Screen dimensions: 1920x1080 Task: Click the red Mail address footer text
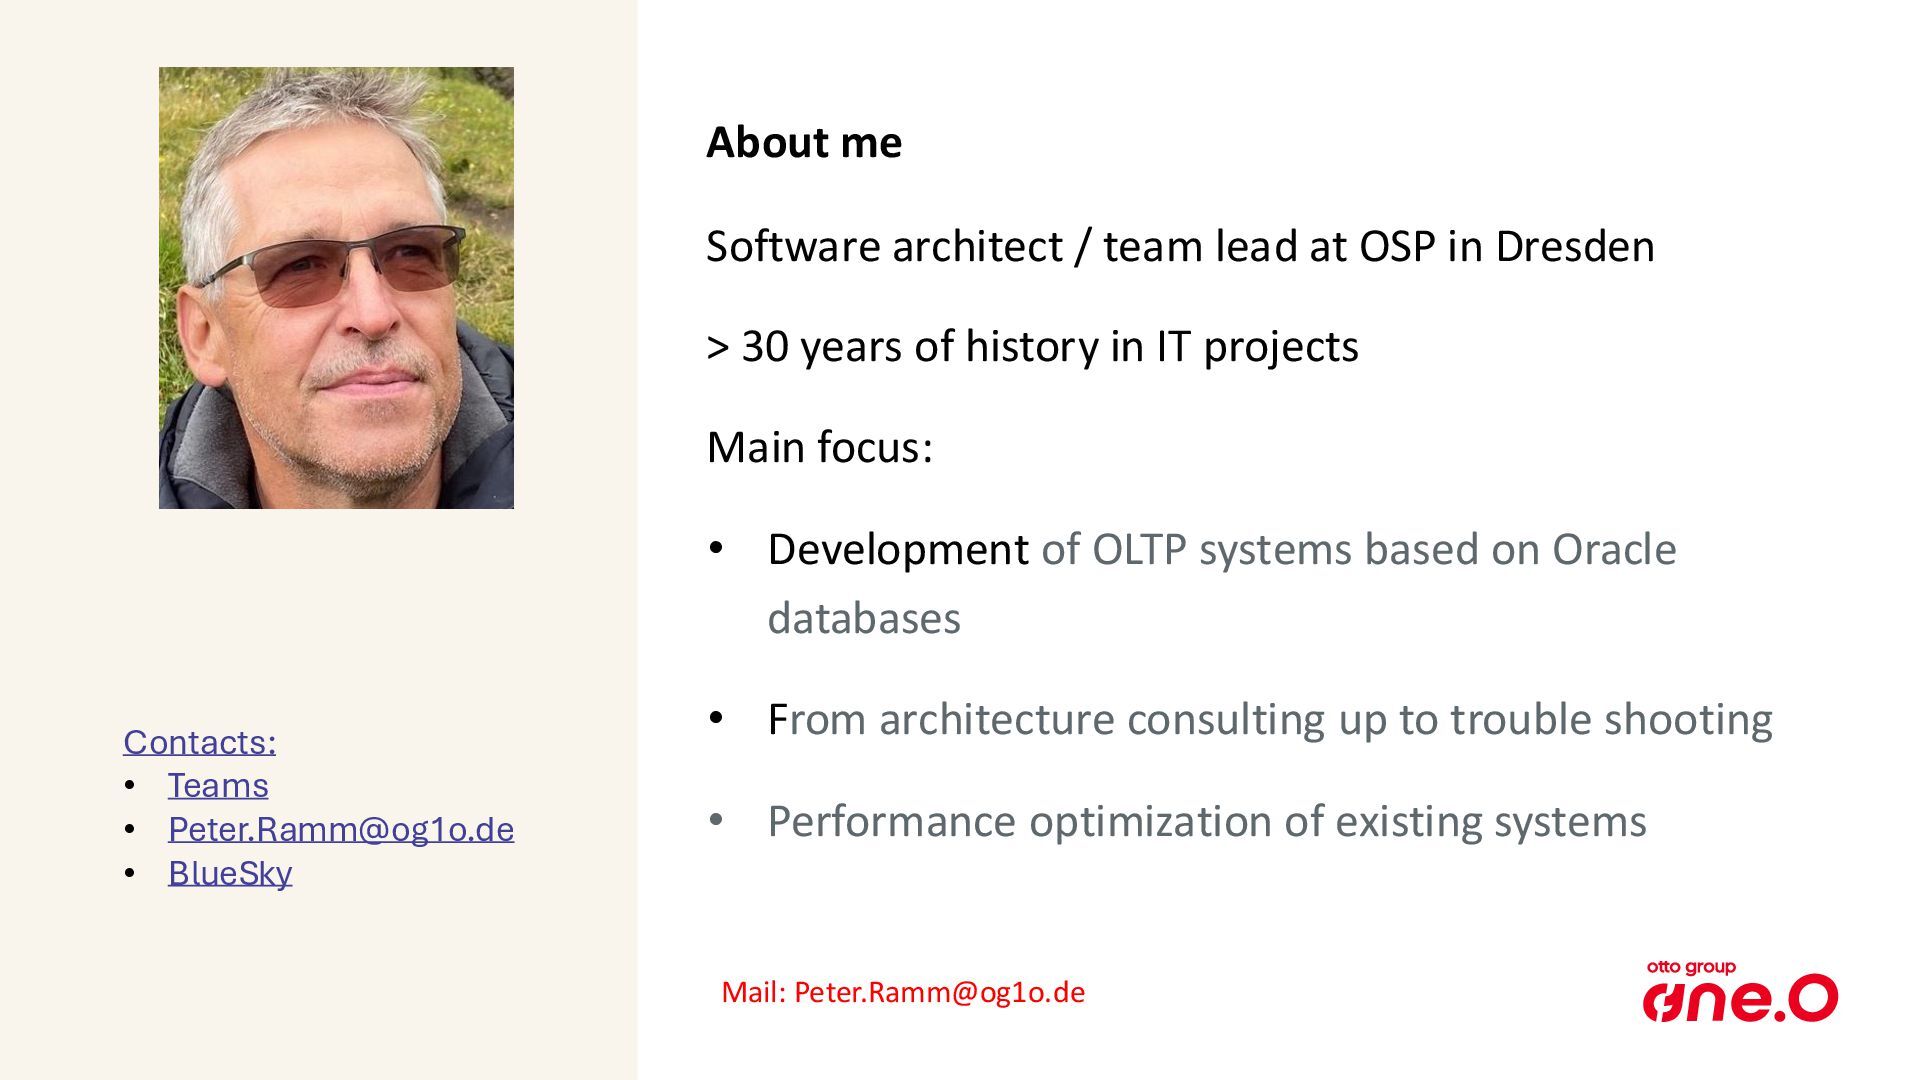coord(902,992)
